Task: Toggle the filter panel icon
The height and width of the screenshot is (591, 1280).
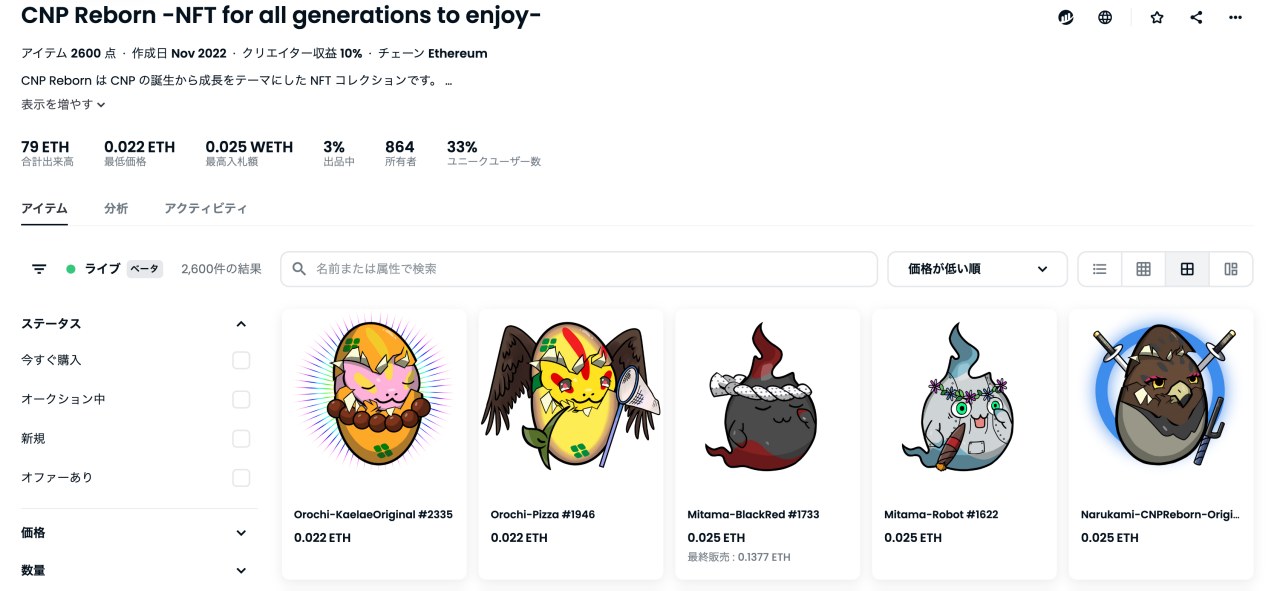Action: pos(39,269)
